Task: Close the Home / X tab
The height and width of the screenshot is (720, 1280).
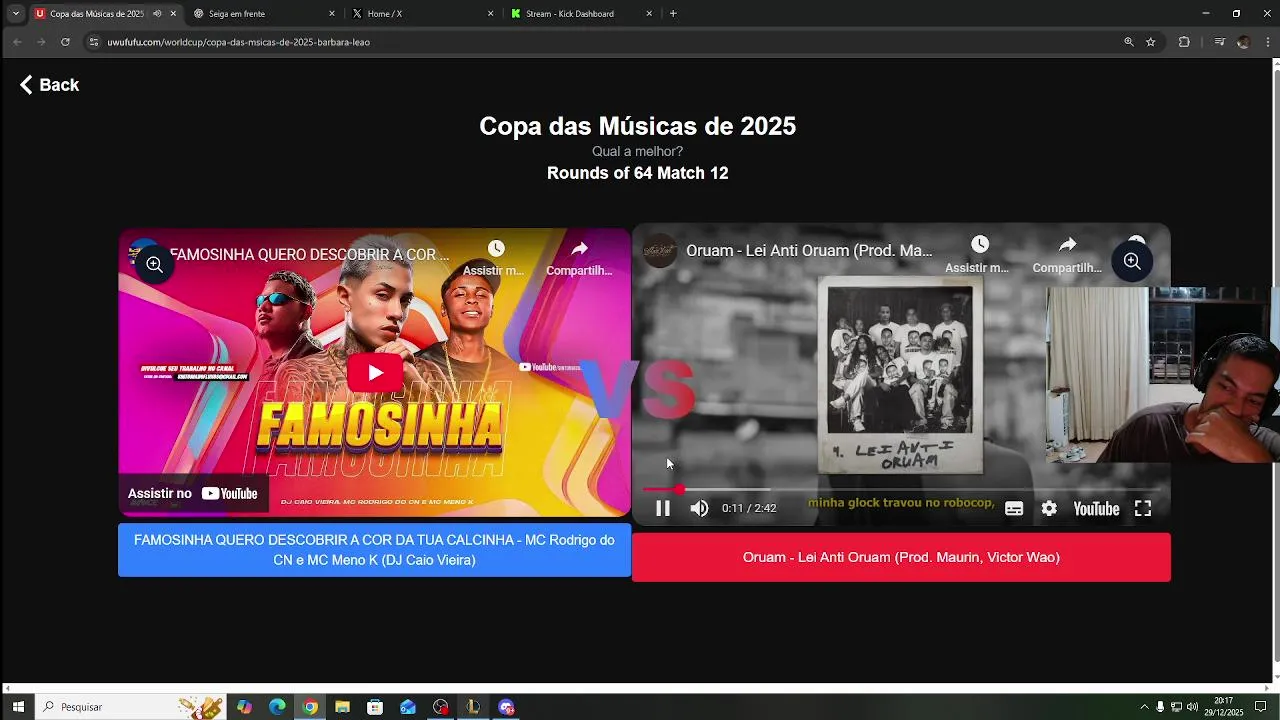Action: pos(491,14)
